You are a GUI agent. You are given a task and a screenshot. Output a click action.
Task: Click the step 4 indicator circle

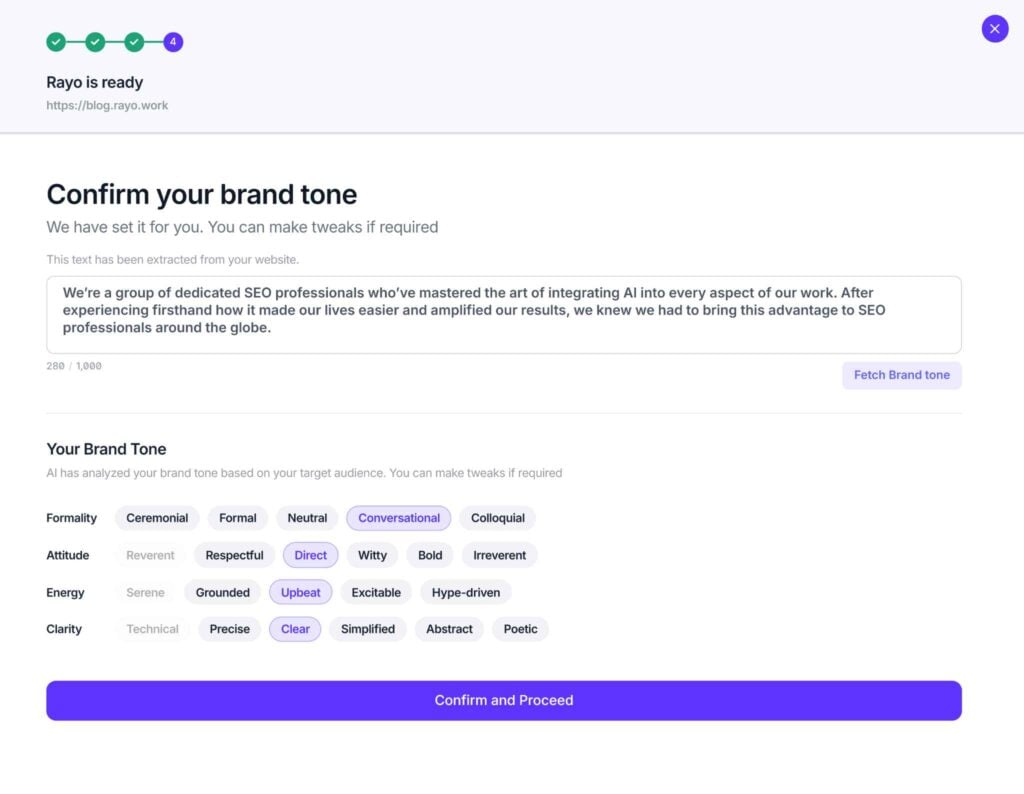(173, 42)
